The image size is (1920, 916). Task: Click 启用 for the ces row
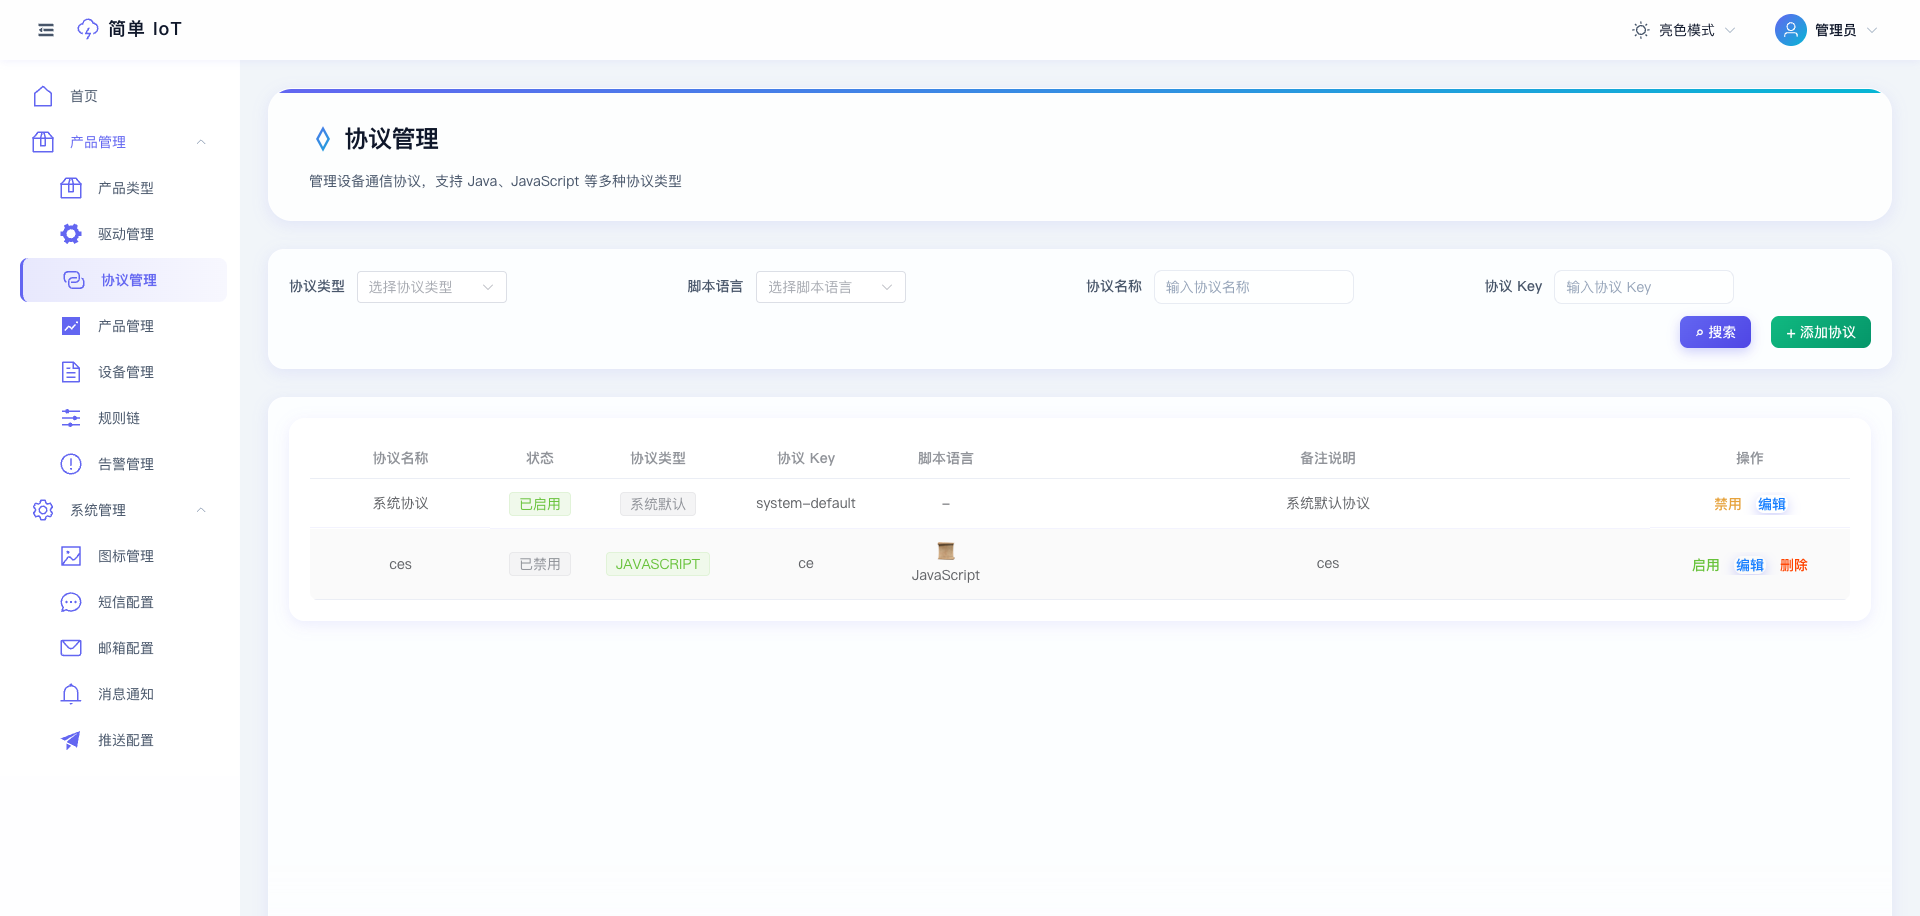pyautogui.click(x=1706, y=565)
